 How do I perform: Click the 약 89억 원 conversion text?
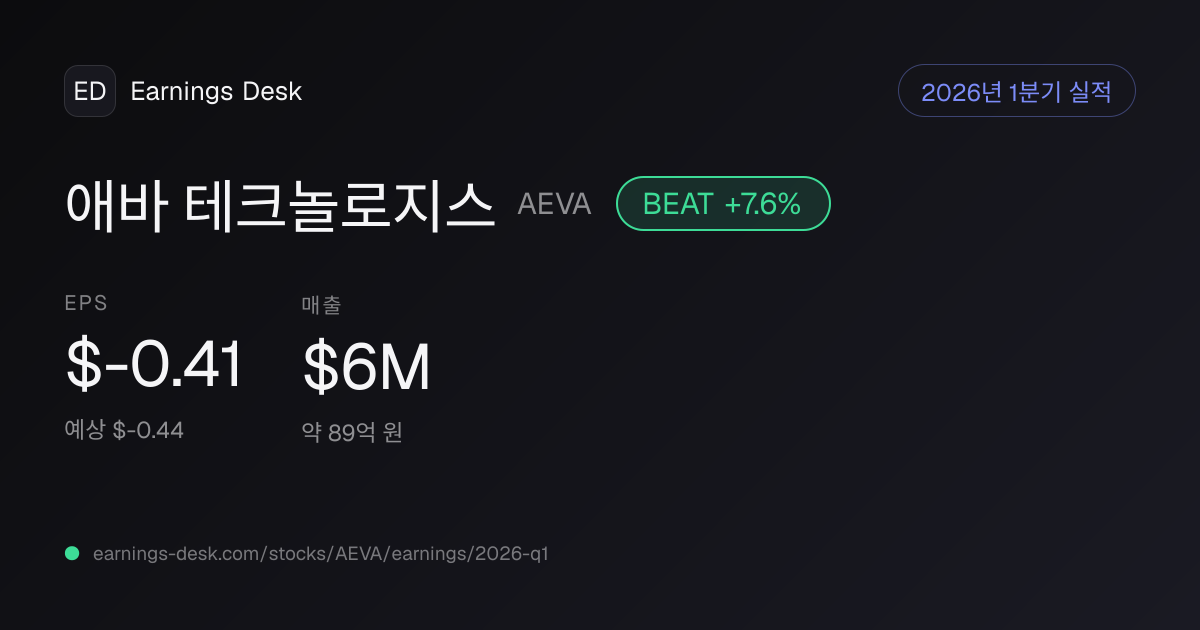tap(352, 433)
